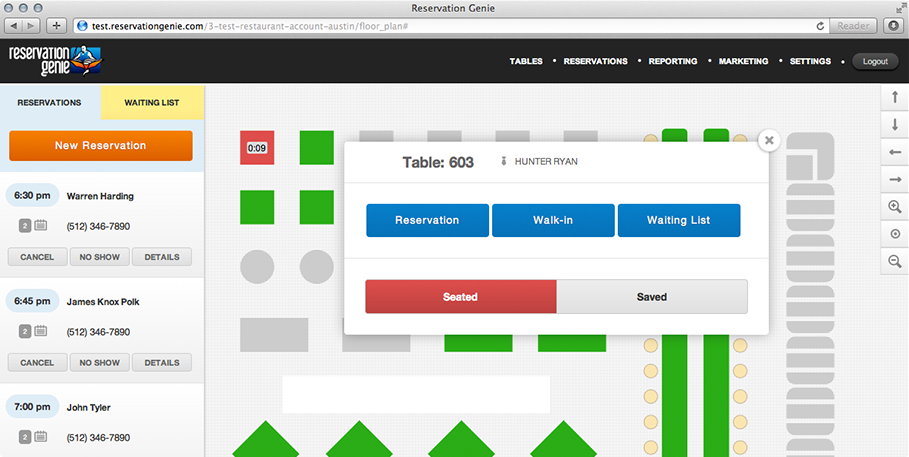Click the orange New Reservation button
909x457 pixels.
tap(101, 146)
